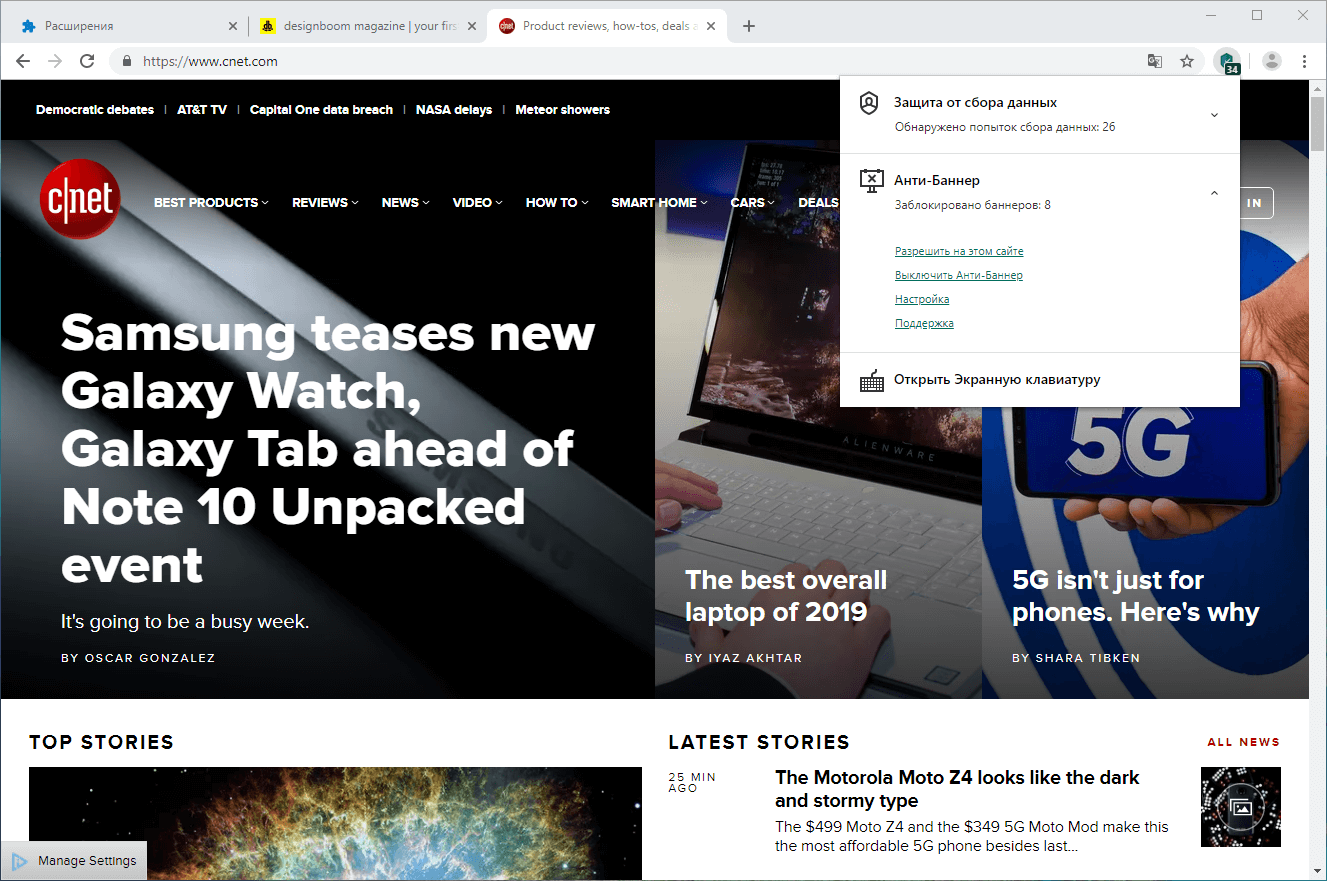This screenshot has height=881, width=1327.
Task: Collapse the Анти-Баннер section
Action: tap(1214, 193)
